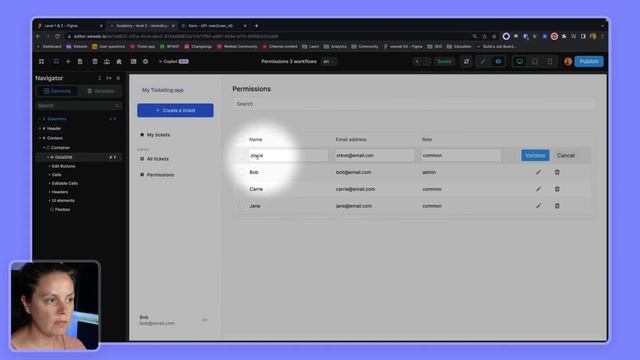Open the dashboard grid icon in editor toolbar
The width and height of the screenshot is (640, 360).
[x=41, y=61]
